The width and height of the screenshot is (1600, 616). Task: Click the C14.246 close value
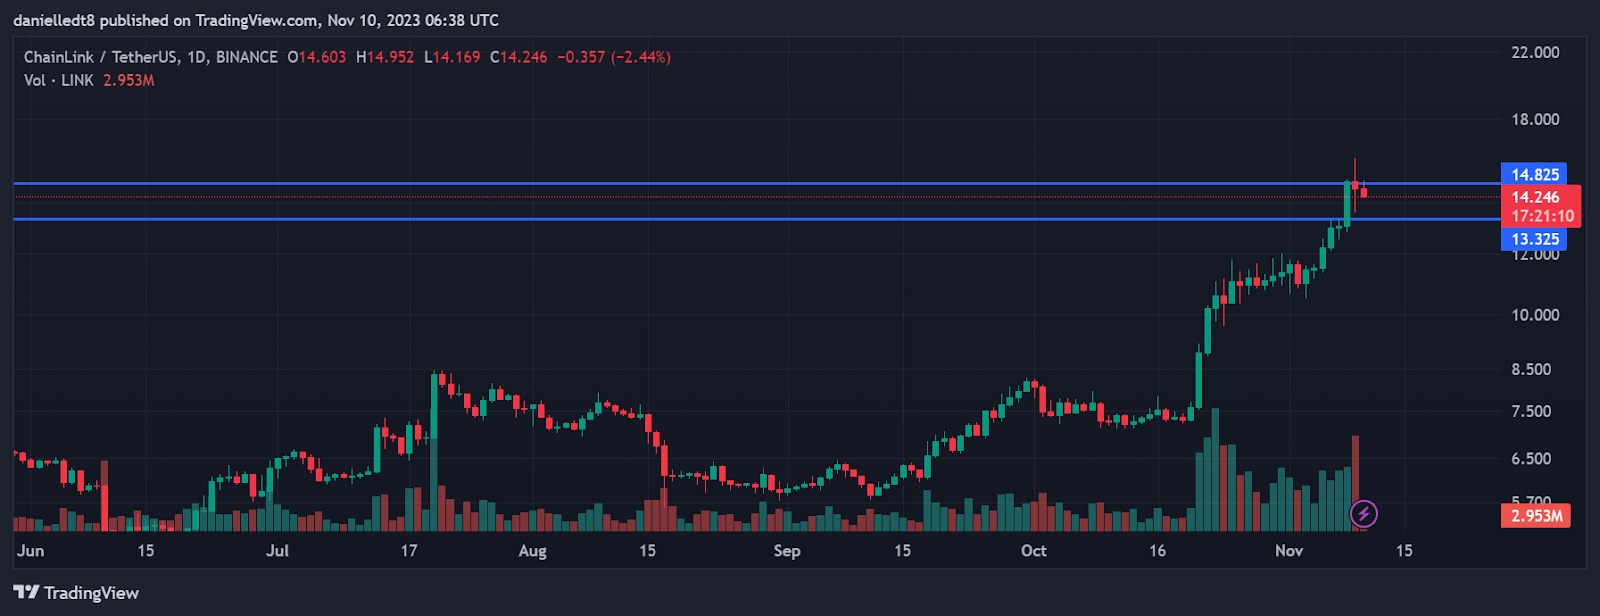coord(519,57)
